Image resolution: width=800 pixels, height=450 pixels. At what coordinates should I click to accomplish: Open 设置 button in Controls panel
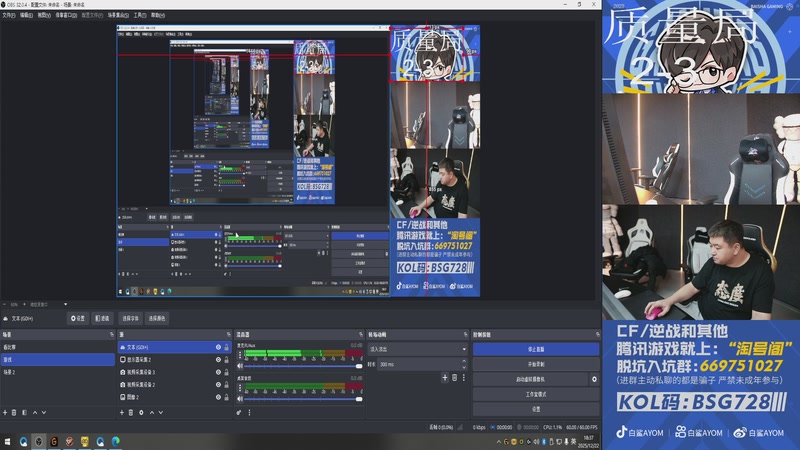click(536, 409)
